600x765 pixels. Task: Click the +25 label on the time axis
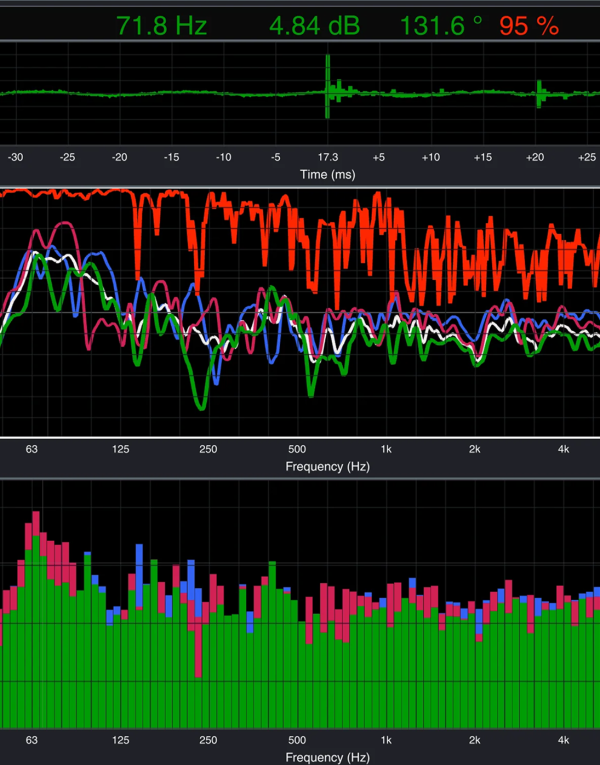587,157
